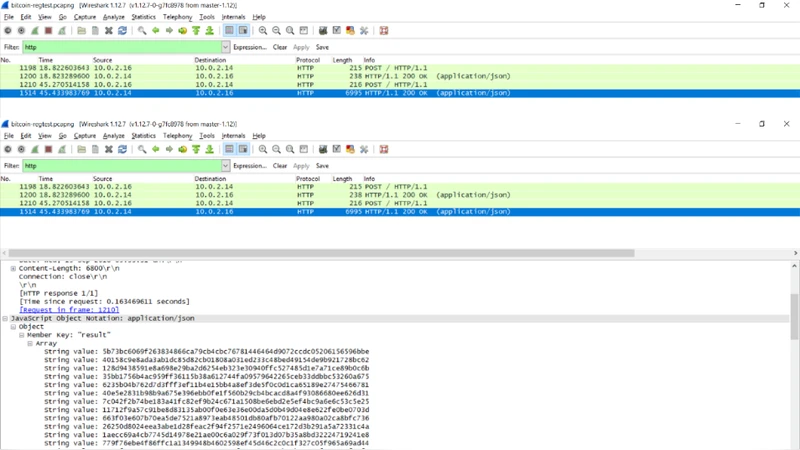Open the Statistics menu in the upper window
Image resolution: width=800 pixels, height=450 pixels.
point(143,17)
